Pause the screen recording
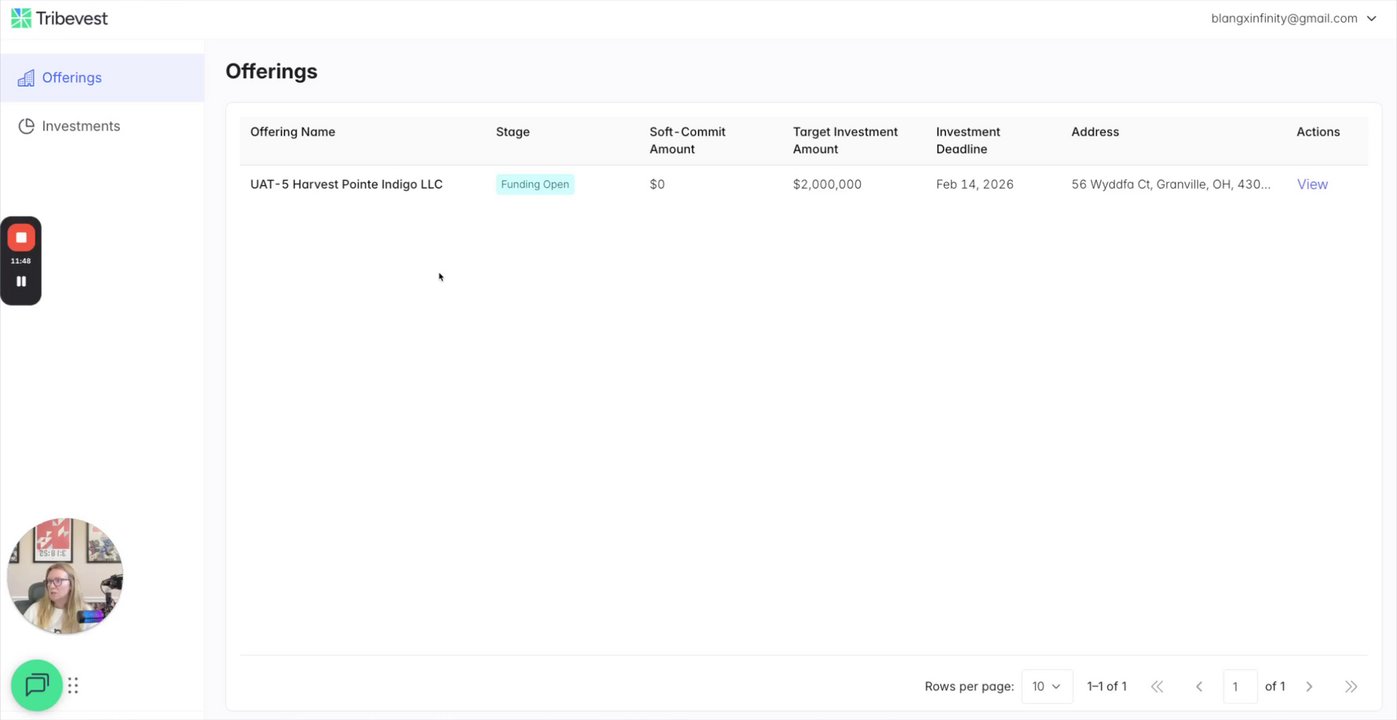Viewport: 1397px width, 720px height. (21, 281)
